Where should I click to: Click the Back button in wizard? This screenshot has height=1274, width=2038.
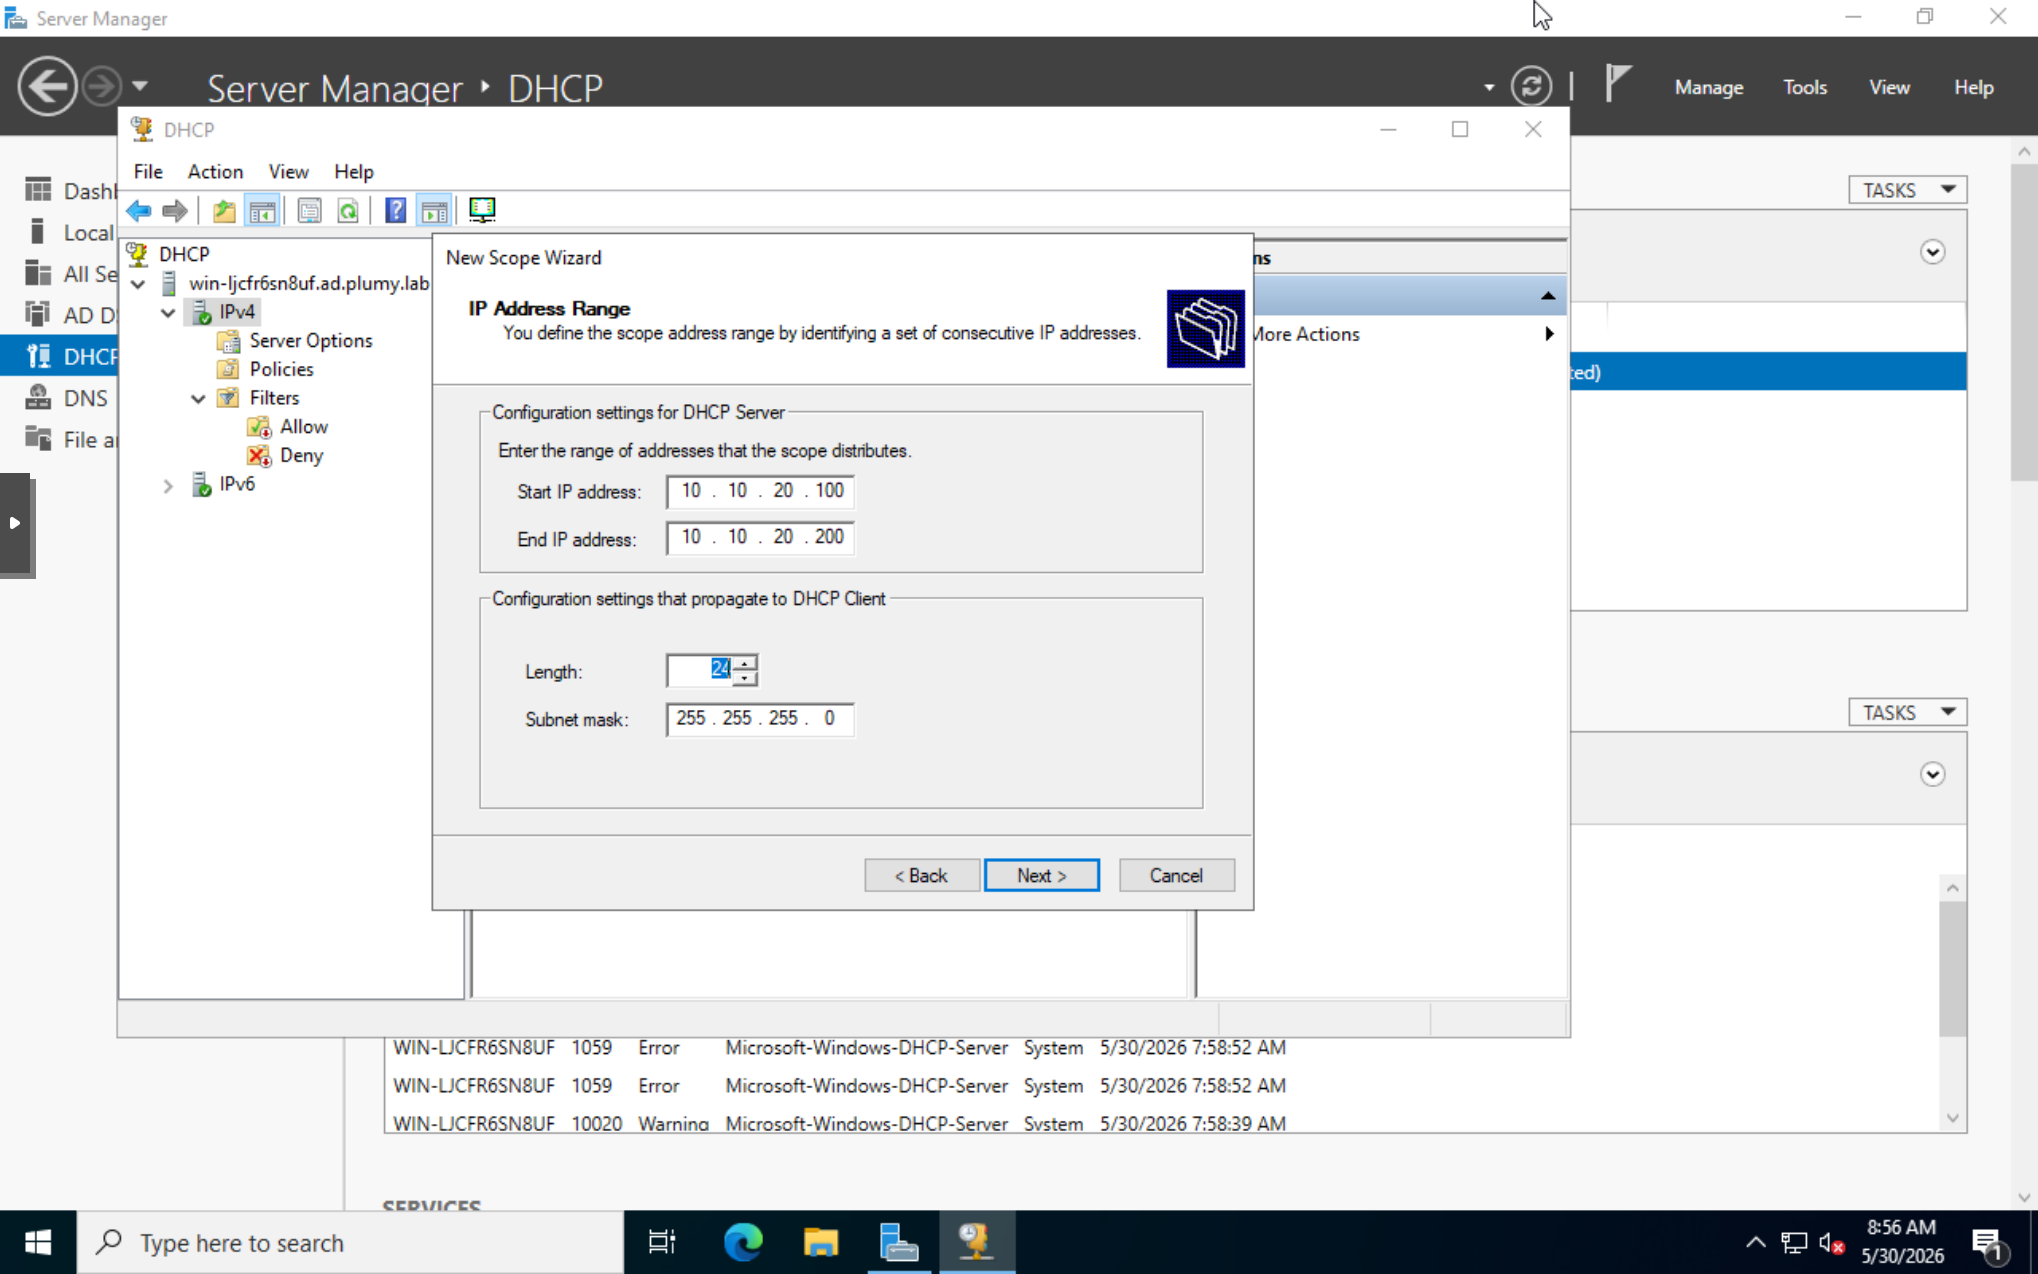pyautogui.click(x=921, y=875)
